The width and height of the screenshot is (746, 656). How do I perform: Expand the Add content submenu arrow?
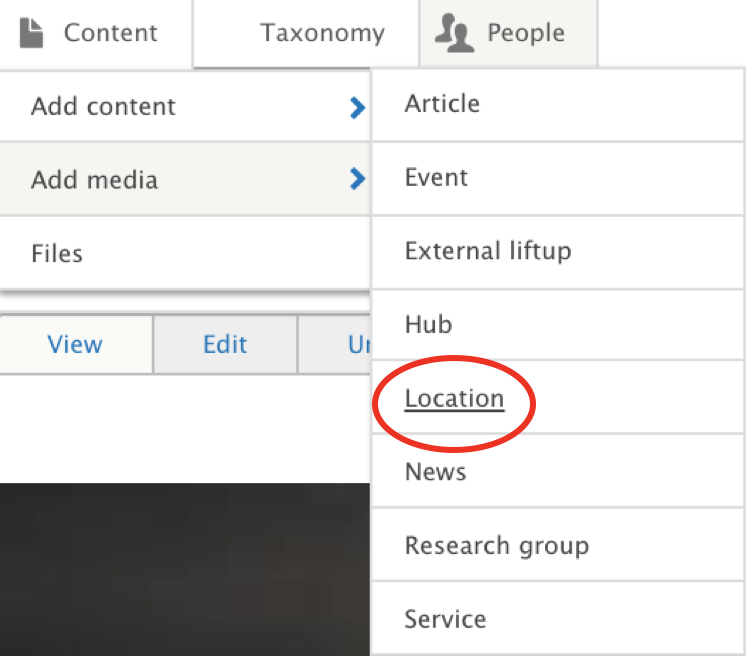click(x=357, y=107)
